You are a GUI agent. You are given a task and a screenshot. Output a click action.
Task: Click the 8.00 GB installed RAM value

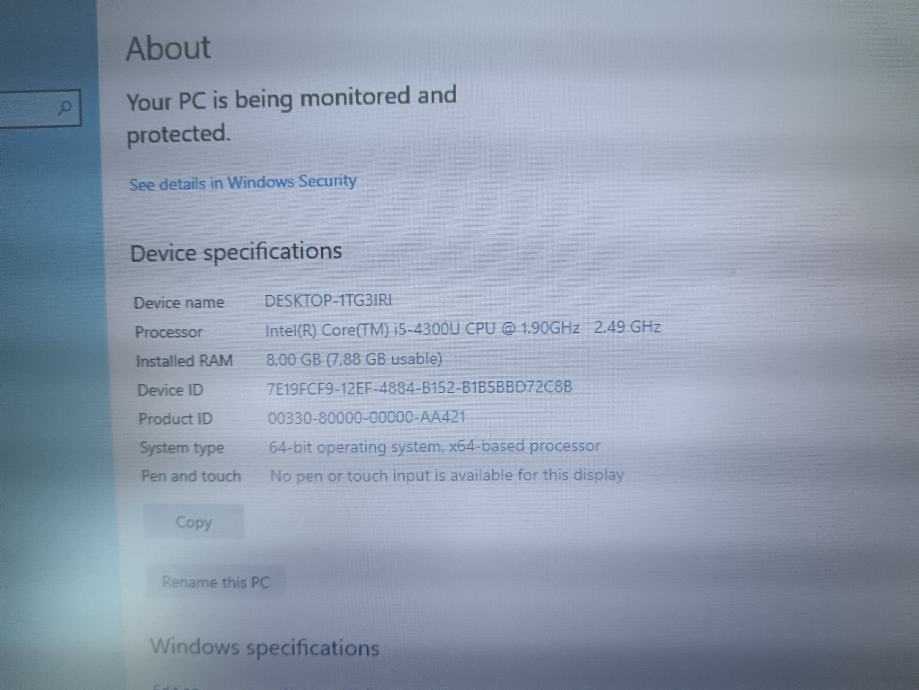coord(354,359)
